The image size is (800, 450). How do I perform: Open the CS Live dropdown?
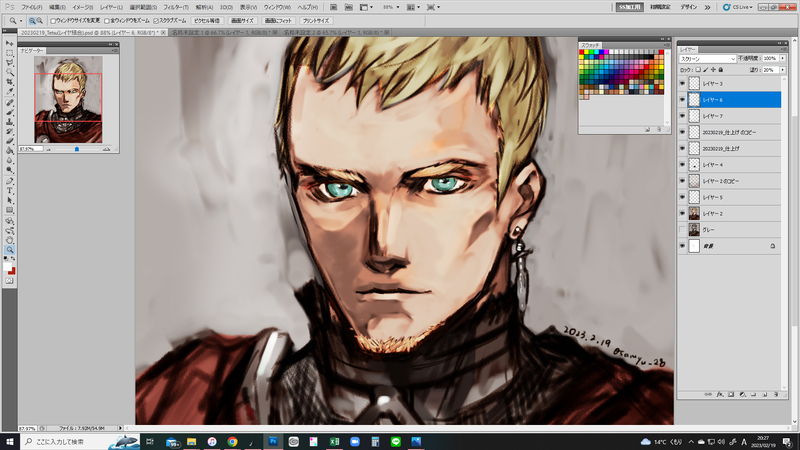[x=738, y=7]
